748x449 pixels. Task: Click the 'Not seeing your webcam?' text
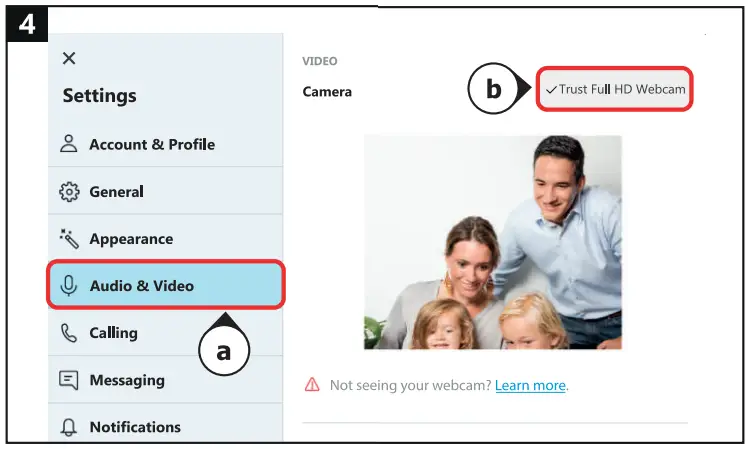[410, 385]
